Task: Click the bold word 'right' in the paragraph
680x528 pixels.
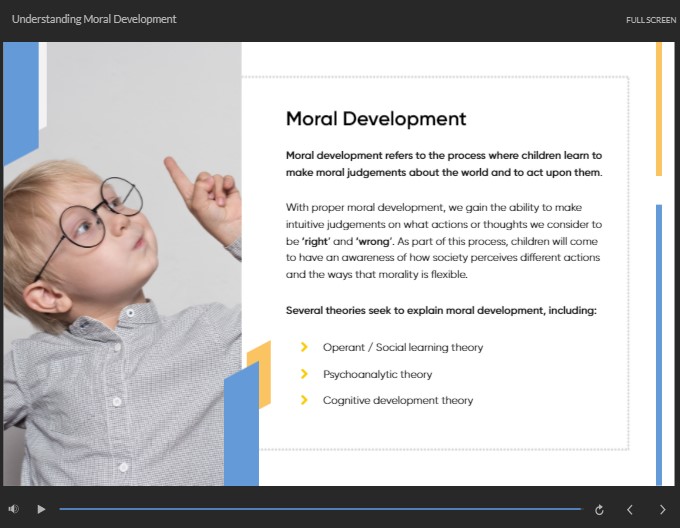Action: [316, 241]
